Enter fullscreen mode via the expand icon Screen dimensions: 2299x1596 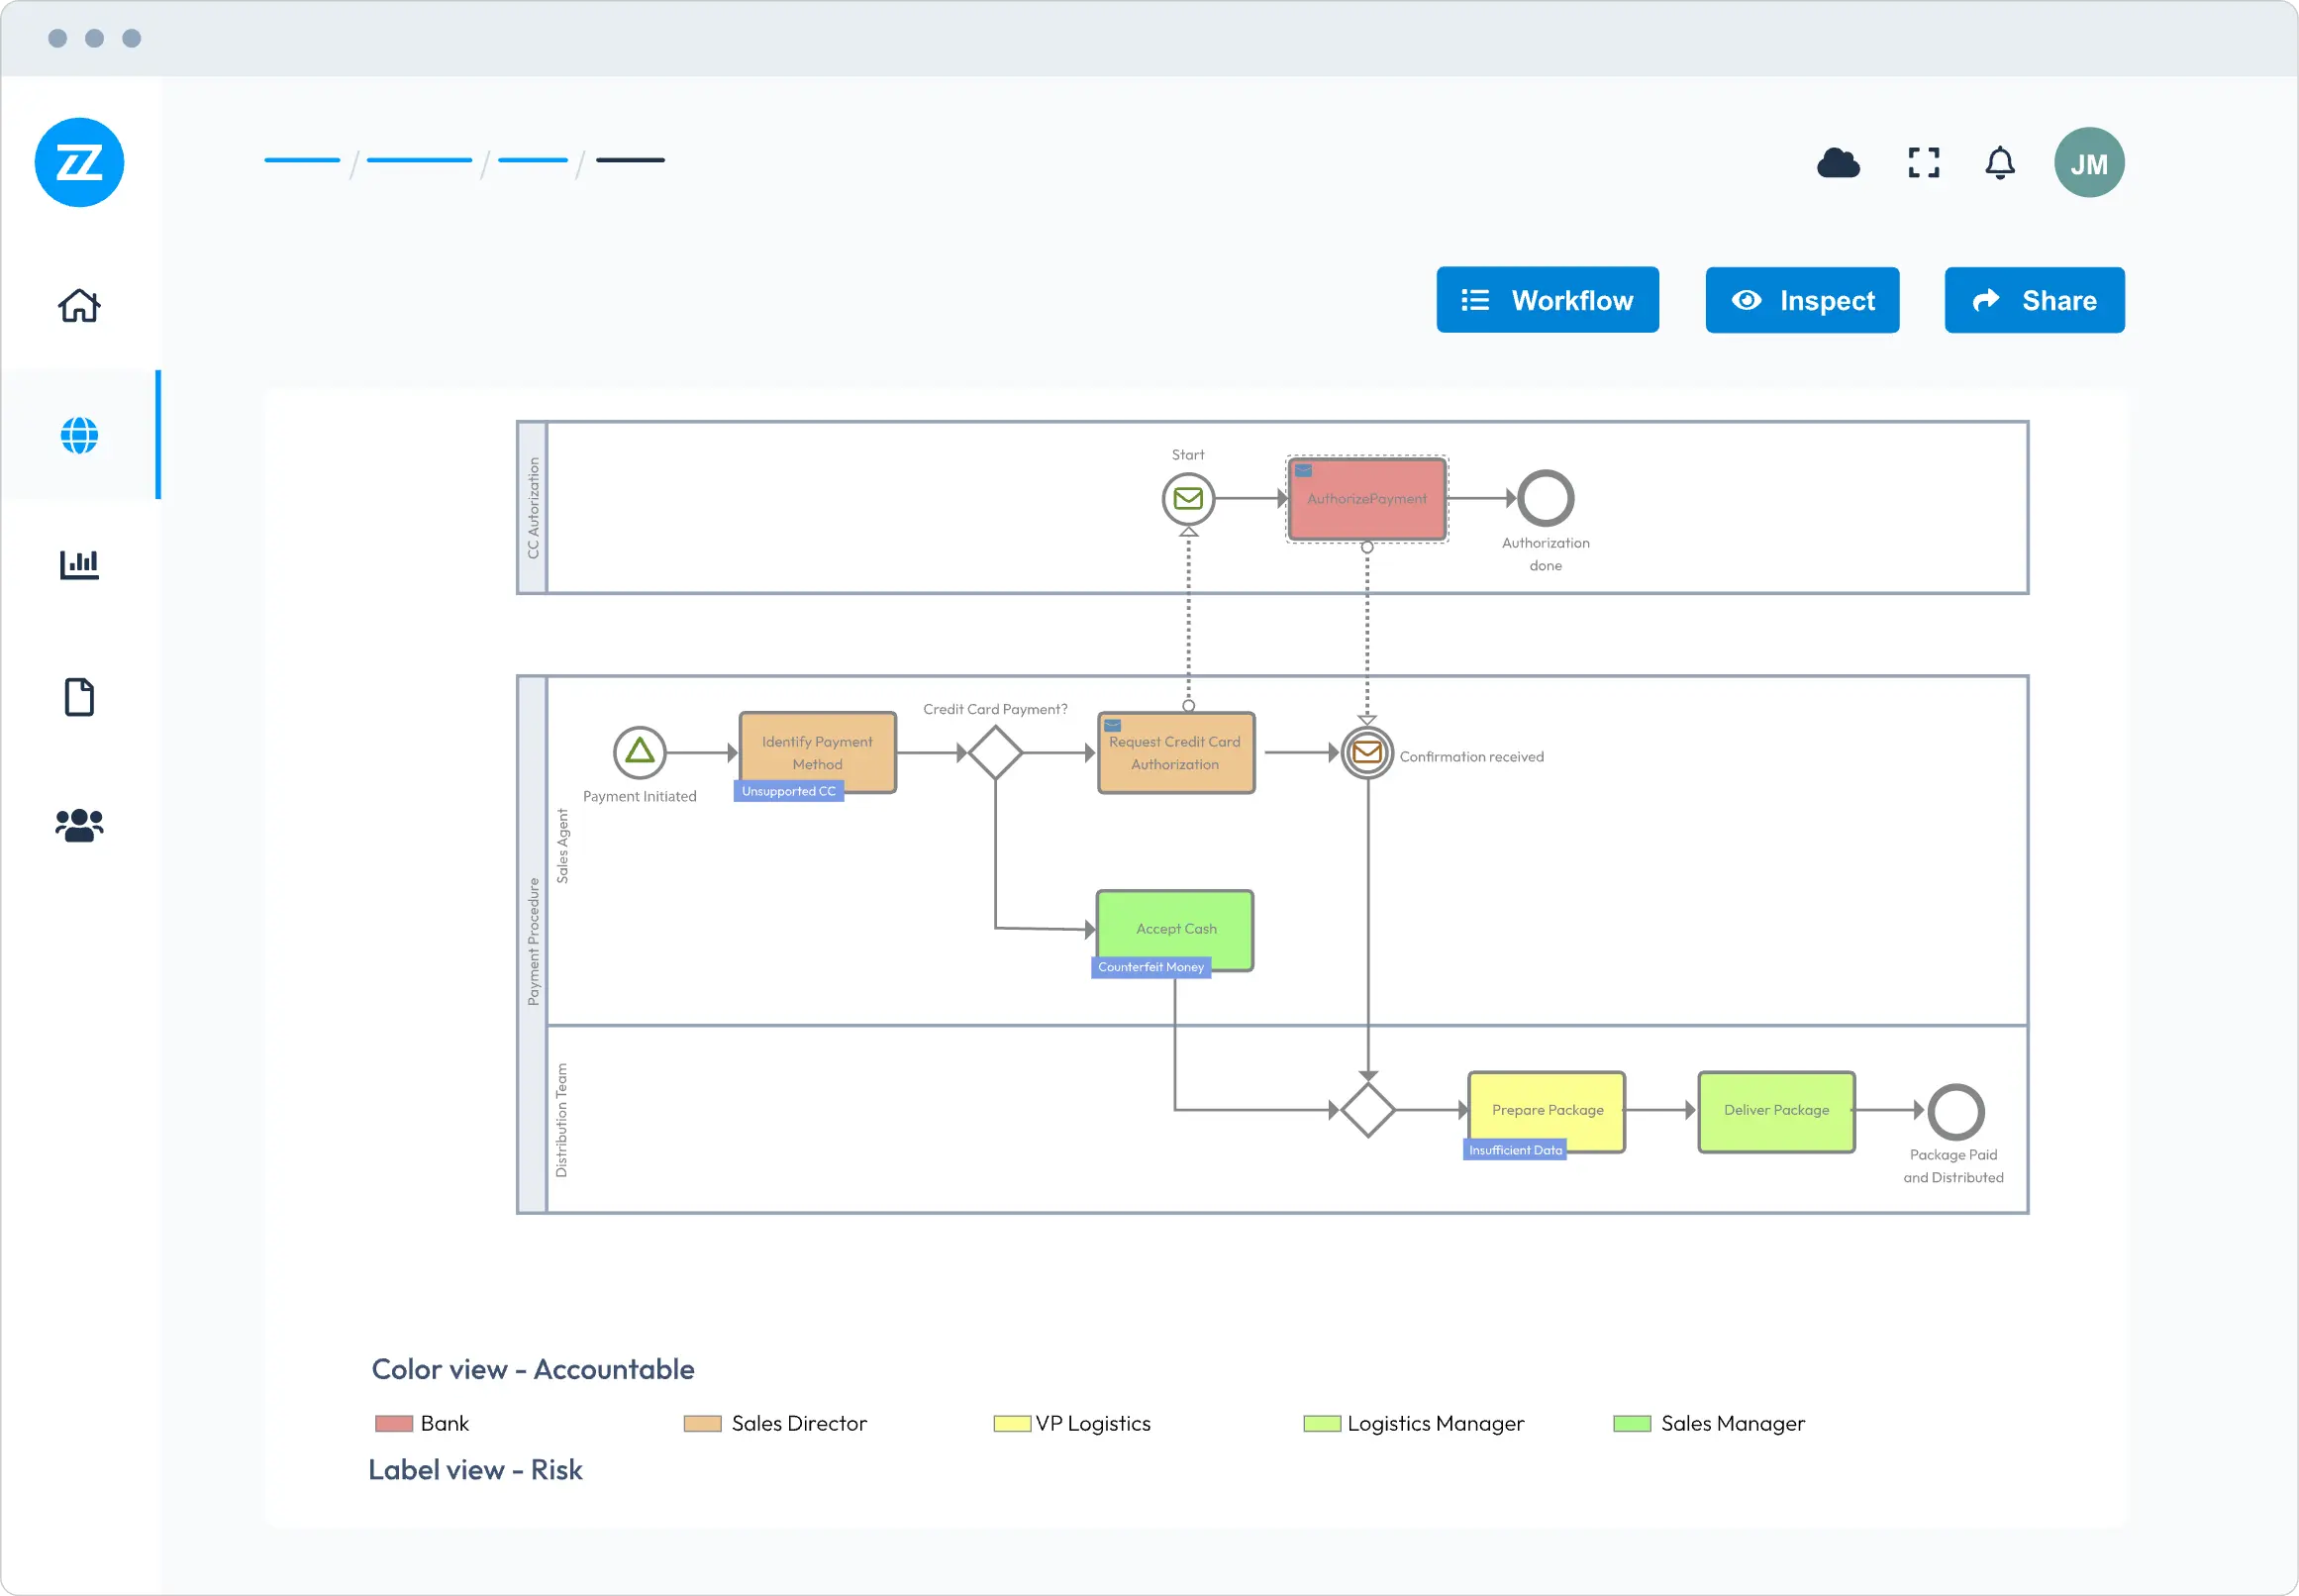pyautogui.click(x=1922, y=162)
